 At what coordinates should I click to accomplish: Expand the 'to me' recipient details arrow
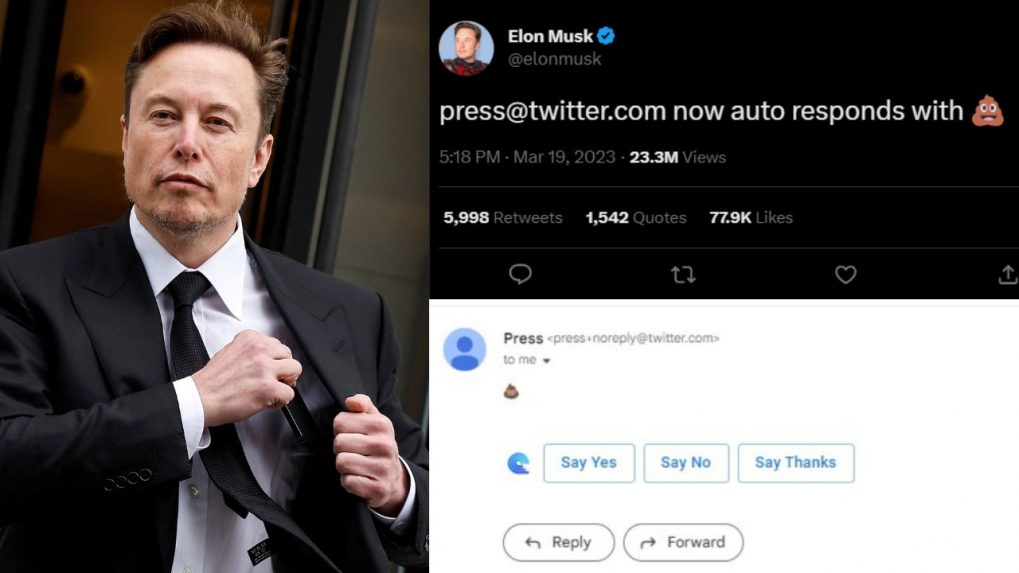[x=547, y=361]
